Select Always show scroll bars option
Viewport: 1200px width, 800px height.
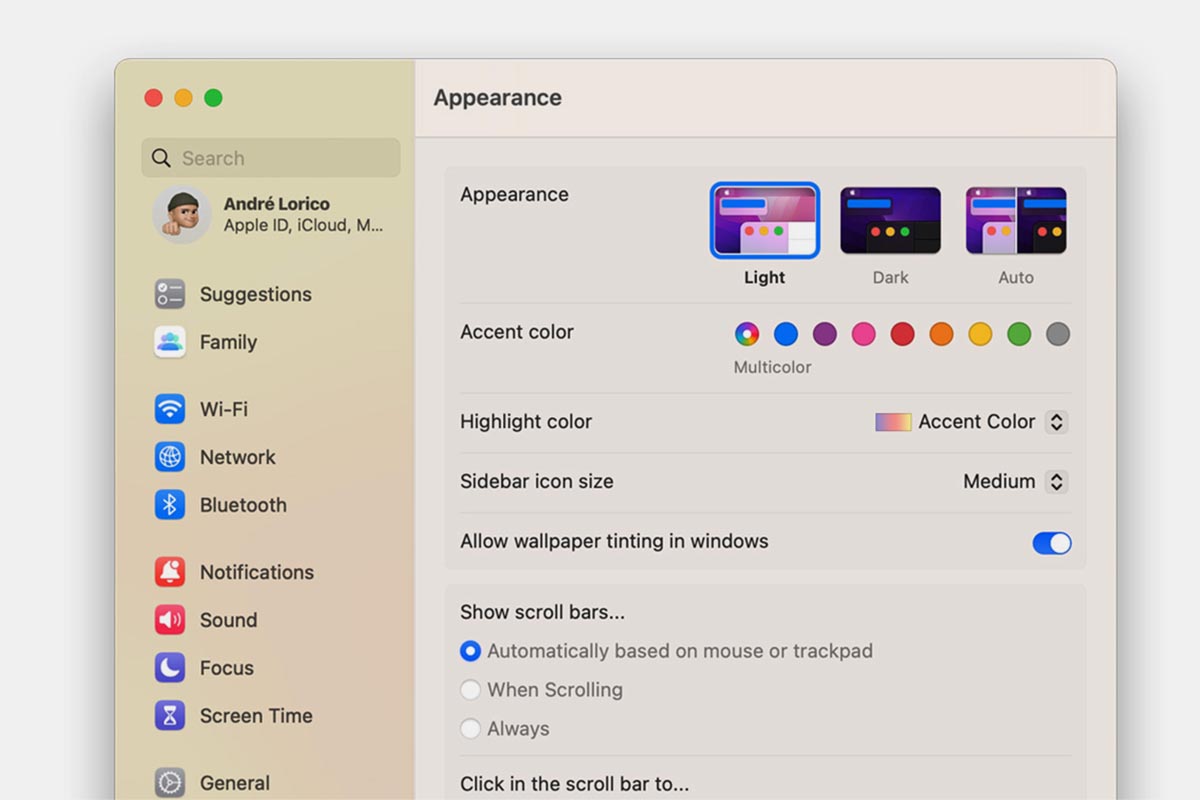(470, 729)
